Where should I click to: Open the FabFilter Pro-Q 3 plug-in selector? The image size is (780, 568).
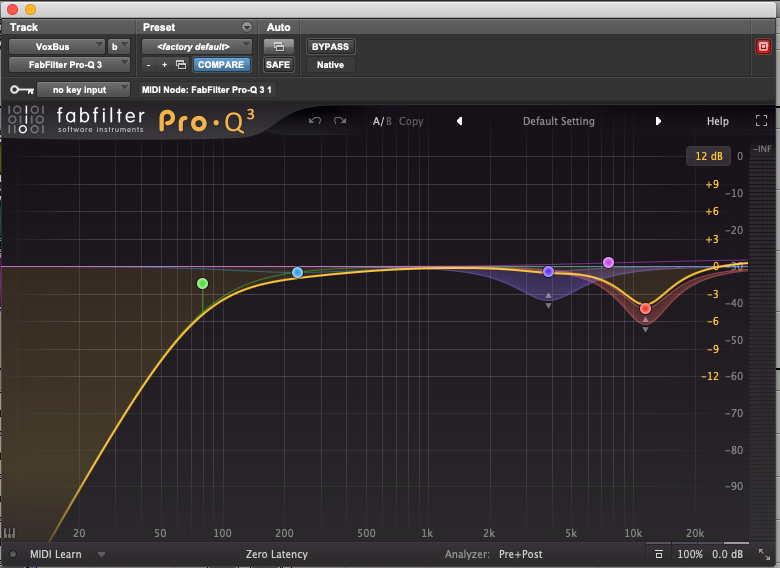(69, 65)
